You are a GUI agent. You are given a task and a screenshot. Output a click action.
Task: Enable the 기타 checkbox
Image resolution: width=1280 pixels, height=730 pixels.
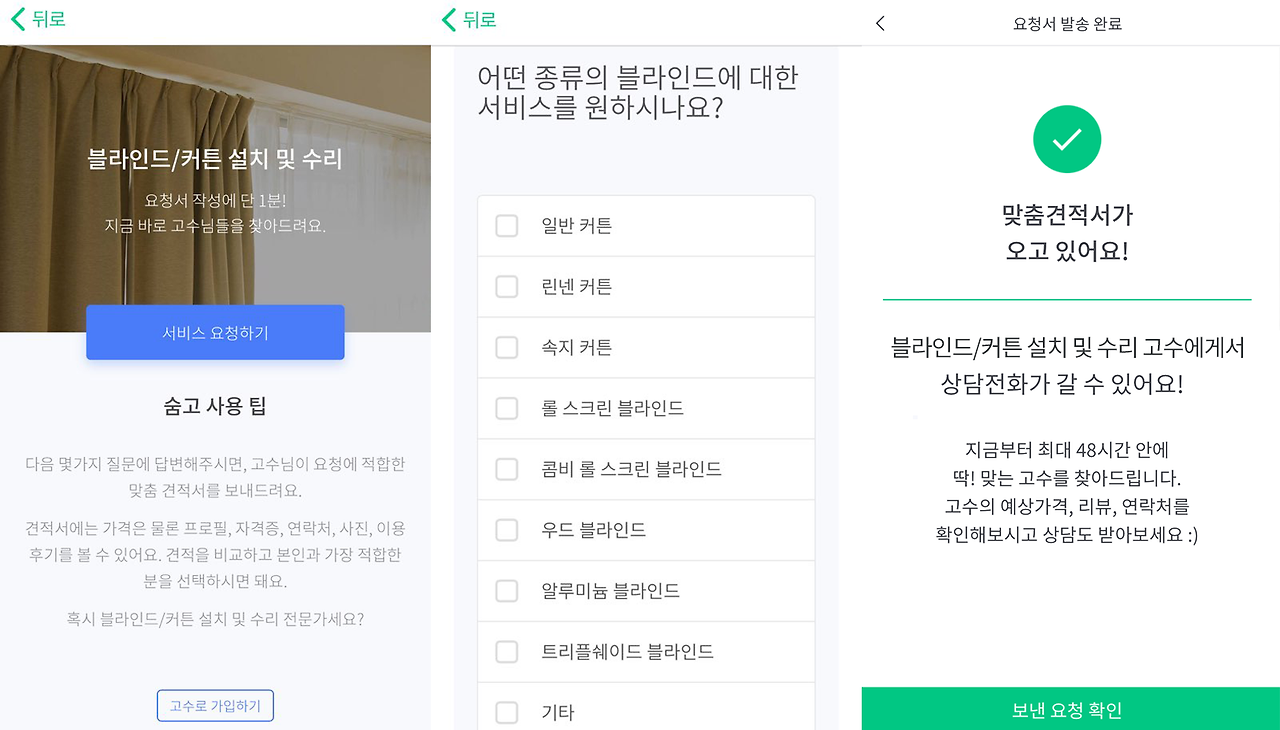[506, 712]
